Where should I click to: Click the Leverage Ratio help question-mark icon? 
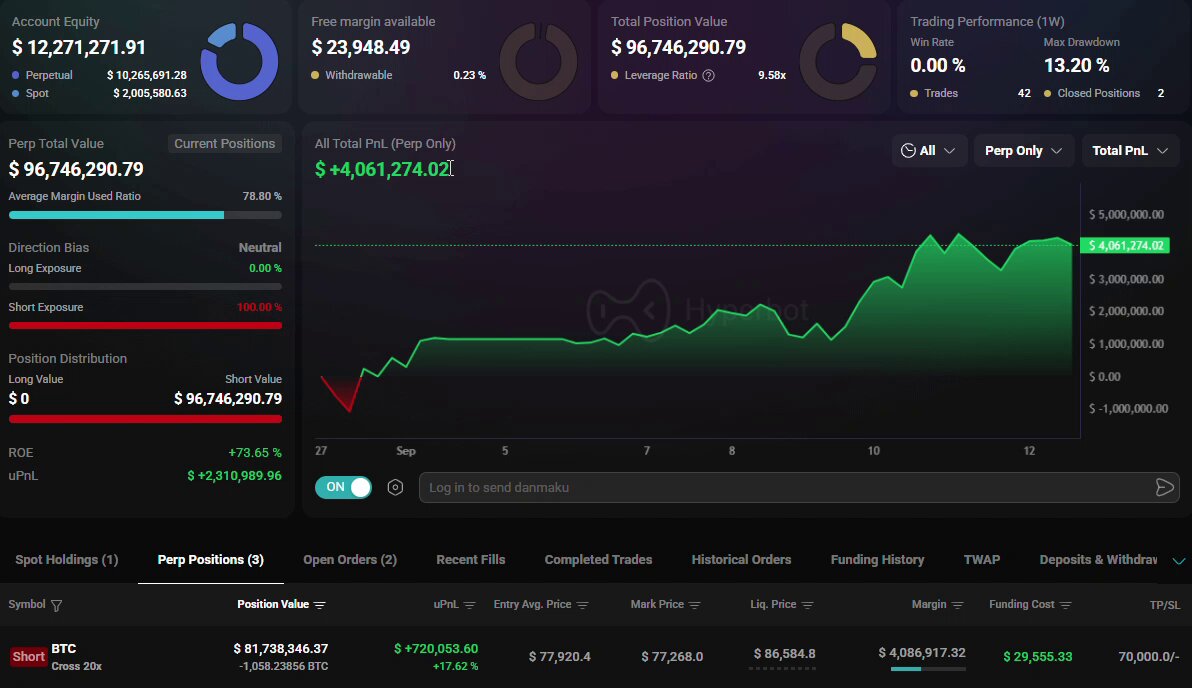(709, 75)
